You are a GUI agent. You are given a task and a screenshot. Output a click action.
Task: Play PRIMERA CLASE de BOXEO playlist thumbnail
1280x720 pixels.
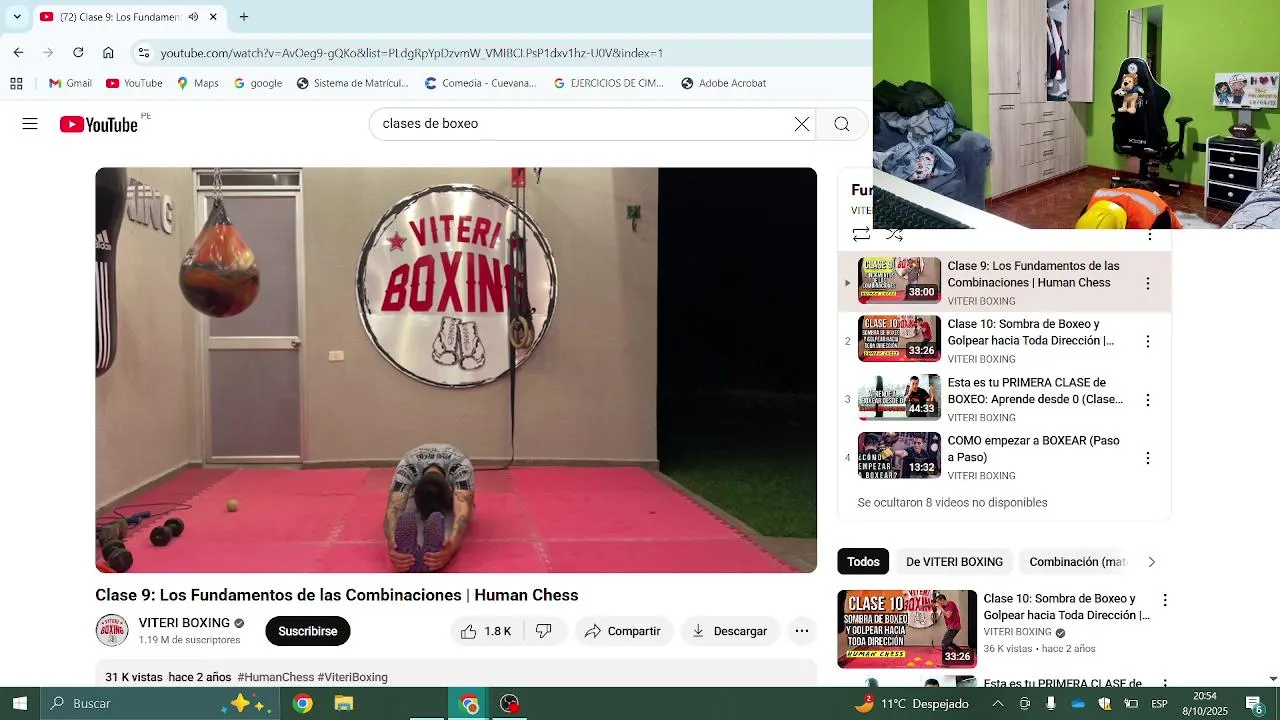coord(899,397)
